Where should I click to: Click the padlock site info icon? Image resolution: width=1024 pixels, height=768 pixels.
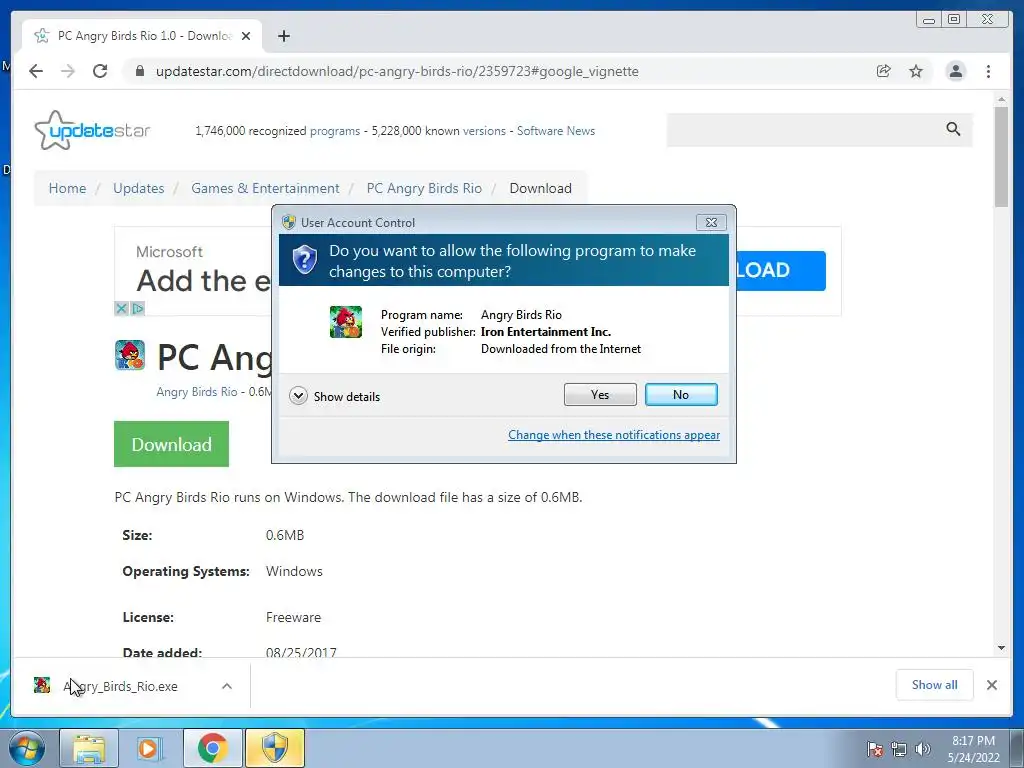pyautogui.click(x=139, y=71)
